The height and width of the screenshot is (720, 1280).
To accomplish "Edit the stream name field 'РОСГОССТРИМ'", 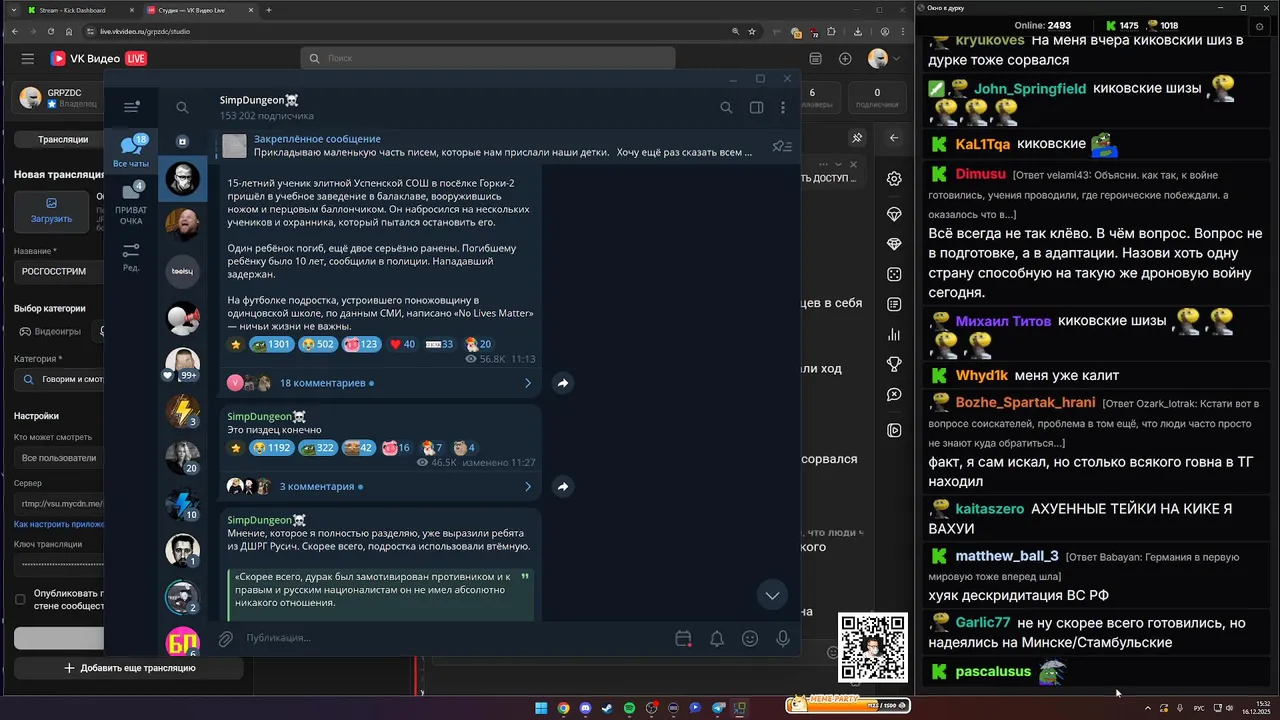I will [60, 271].
